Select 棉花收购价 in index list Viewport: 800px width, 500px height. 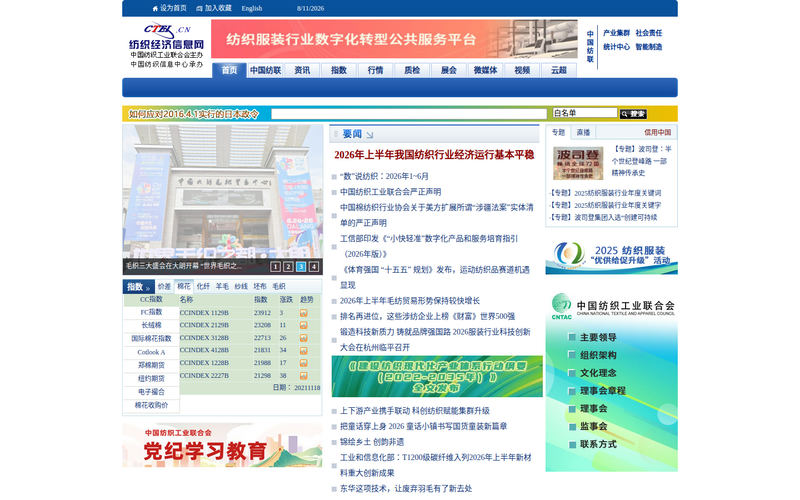point(151,405)
